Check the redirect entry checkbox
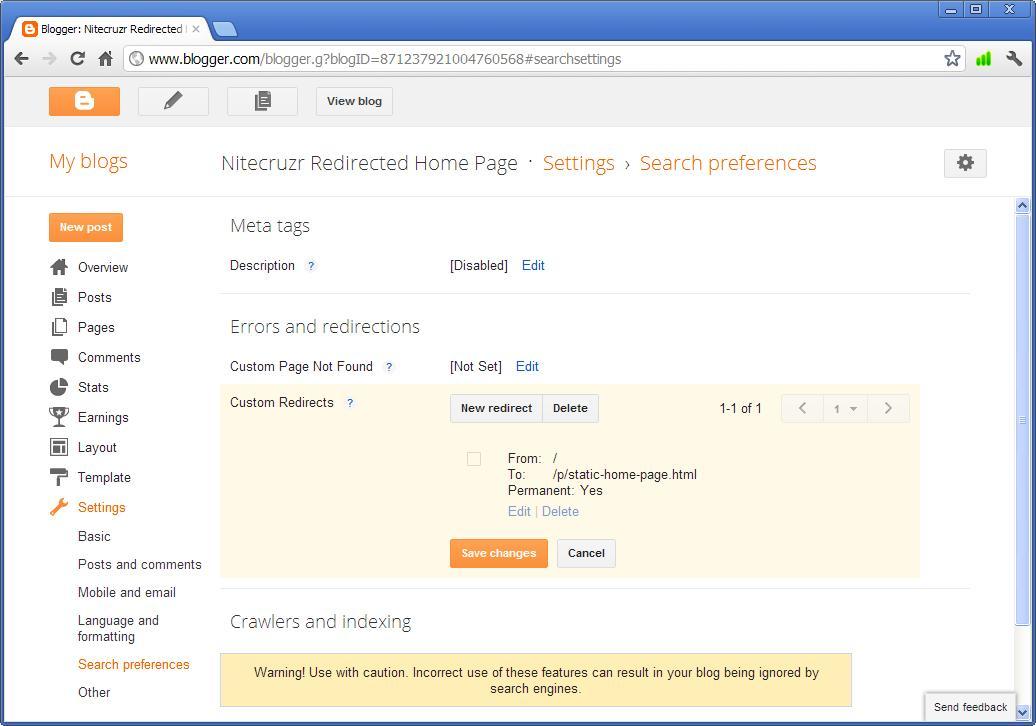 coord(473,458)
